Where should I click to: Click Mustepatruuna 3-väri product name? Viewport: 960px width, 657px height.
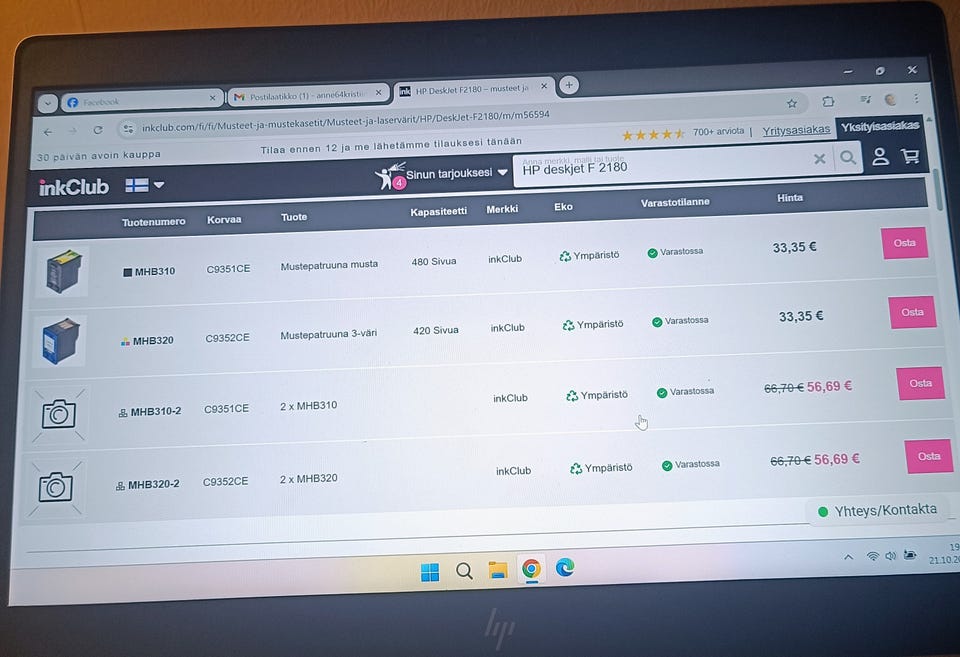pyautogui.click(x=328, y=334)
